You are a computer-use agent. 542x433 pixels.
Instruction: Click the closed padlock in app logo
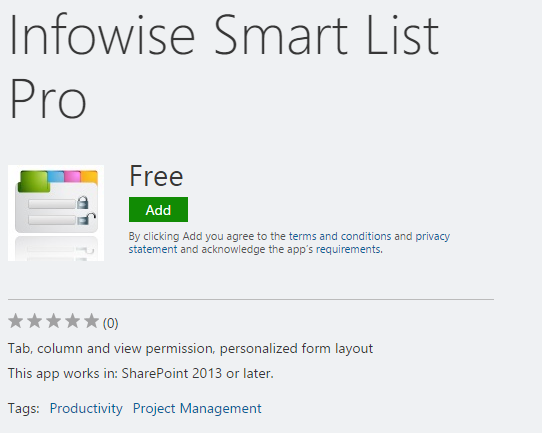click(x=82, y=203)
